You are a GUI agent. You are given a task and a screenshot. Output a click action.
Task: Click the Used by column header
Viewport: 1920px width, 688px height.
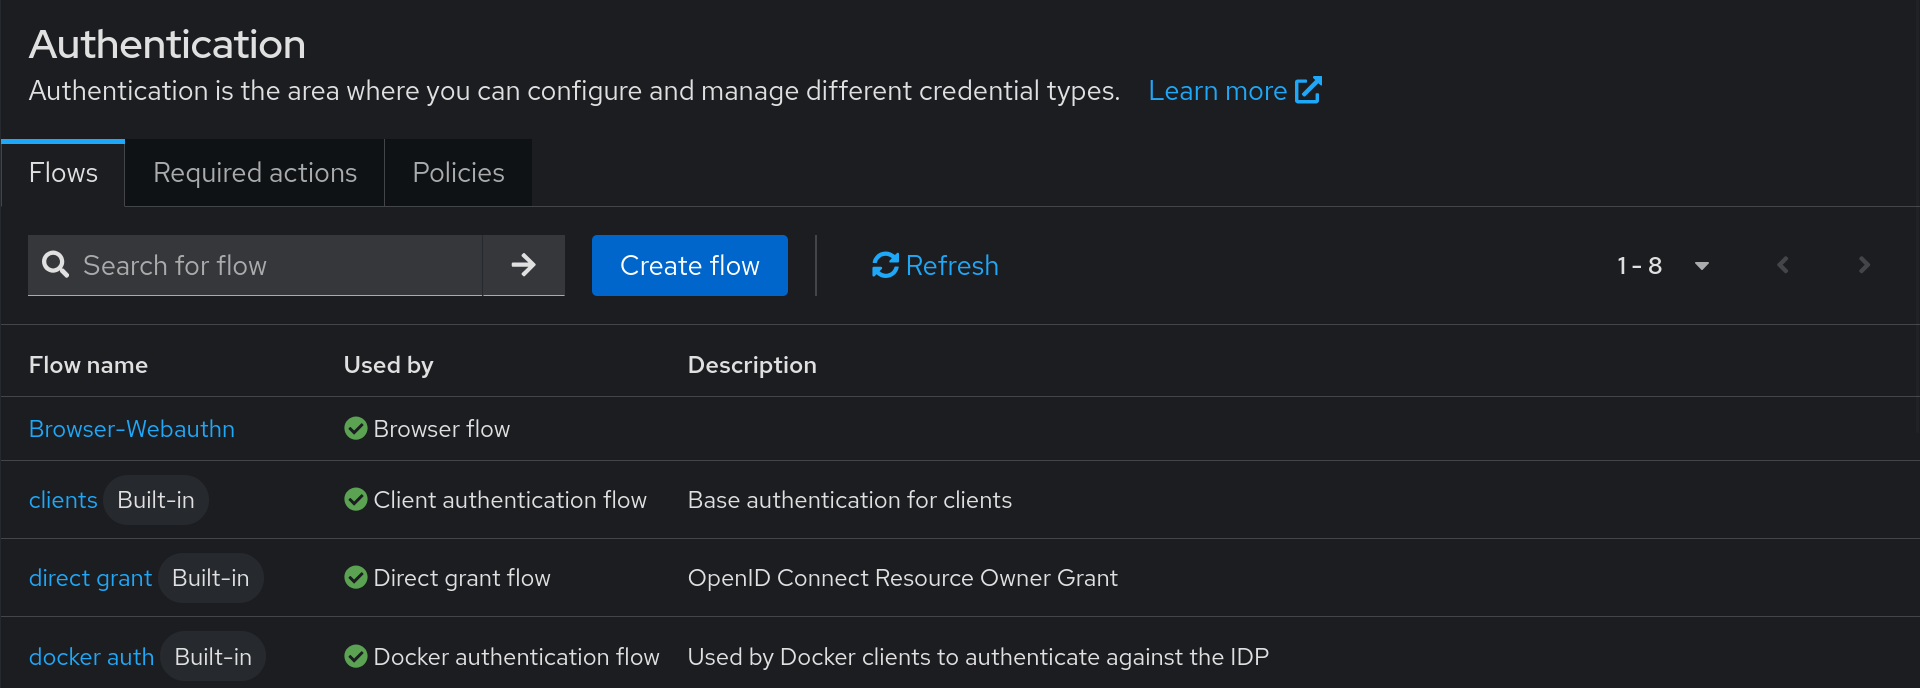(388, 365)
